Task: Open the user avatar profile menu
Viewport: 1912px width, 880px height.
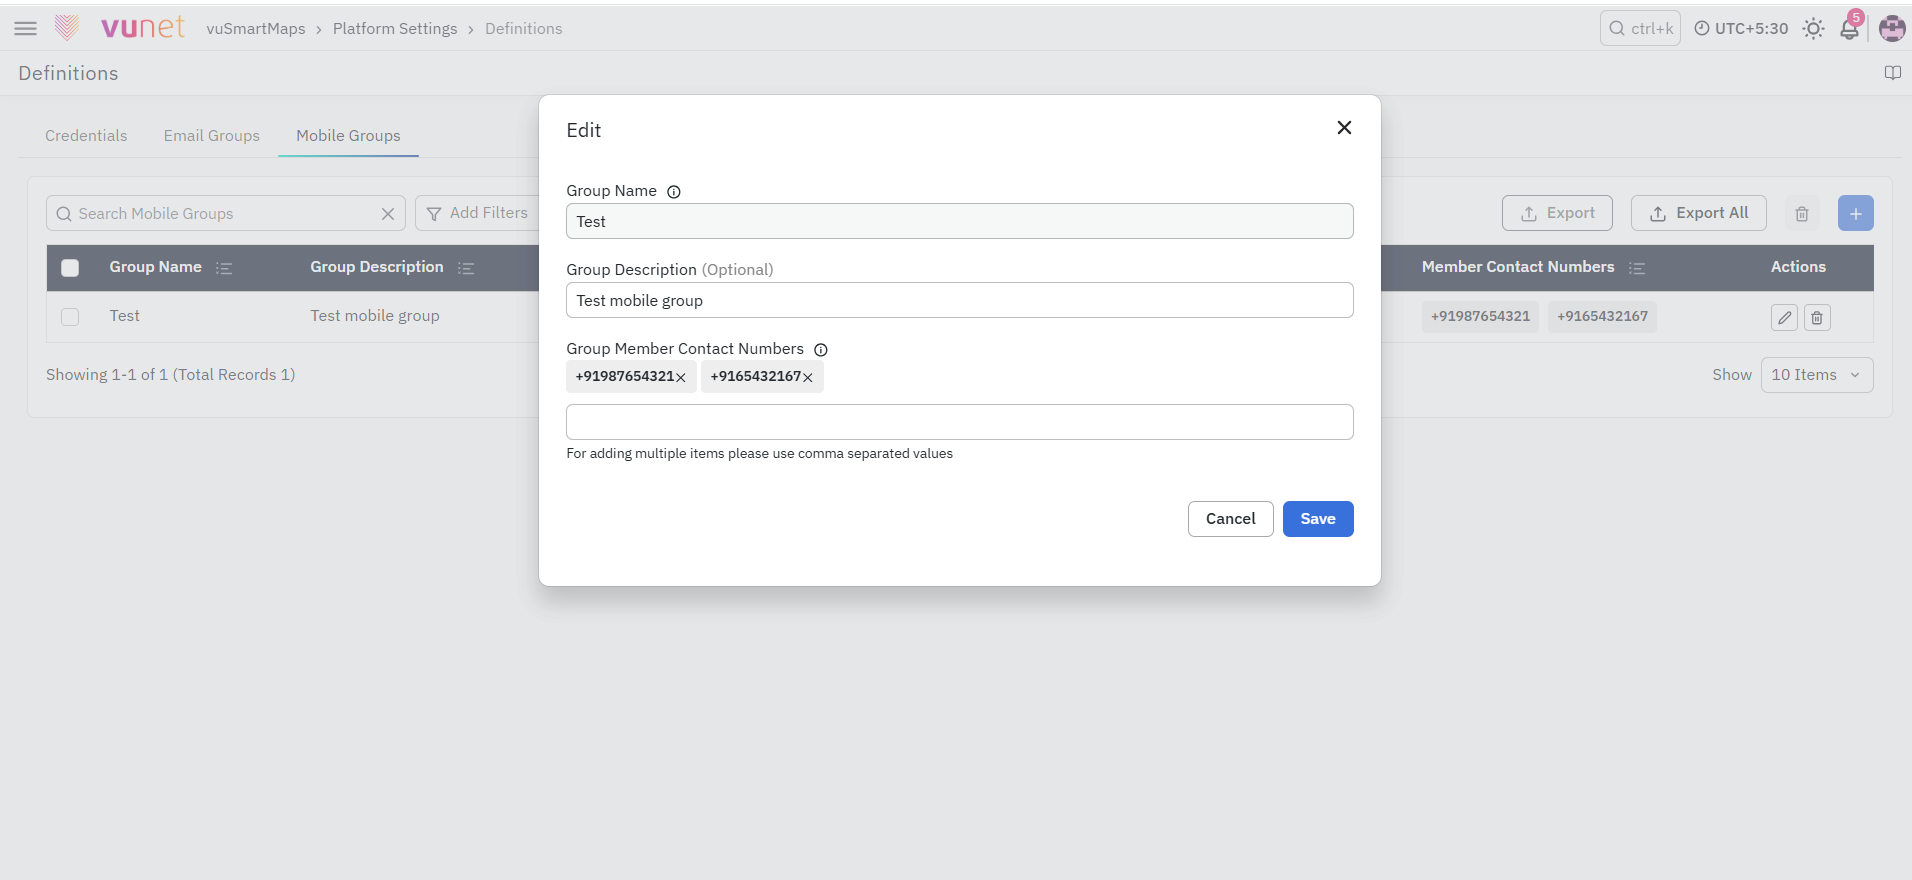Action: point(1892,28)
